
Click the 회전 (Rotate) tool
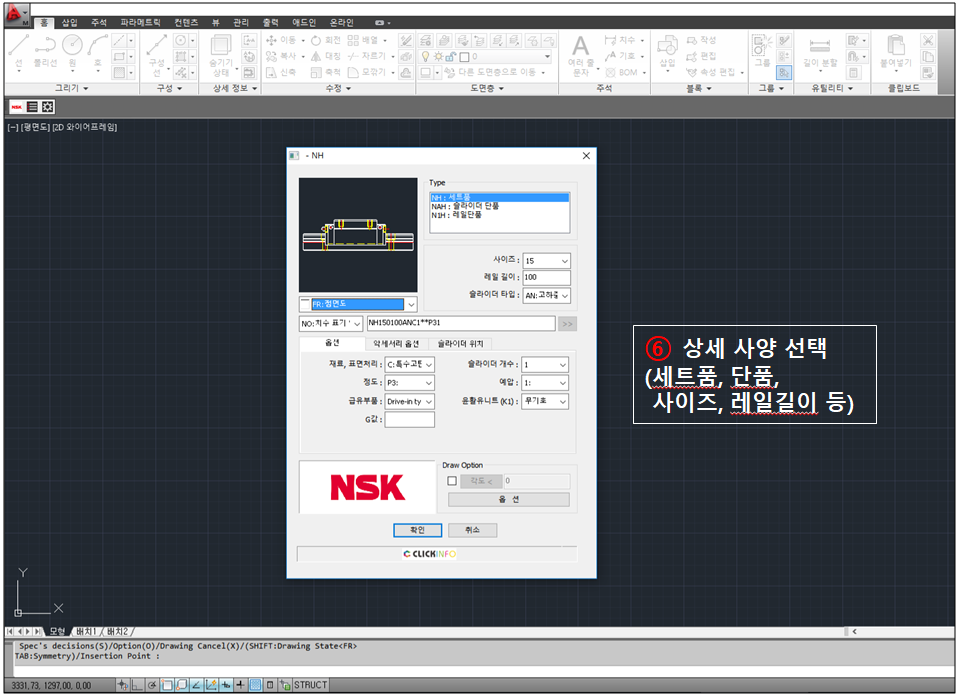coord(326,39)
